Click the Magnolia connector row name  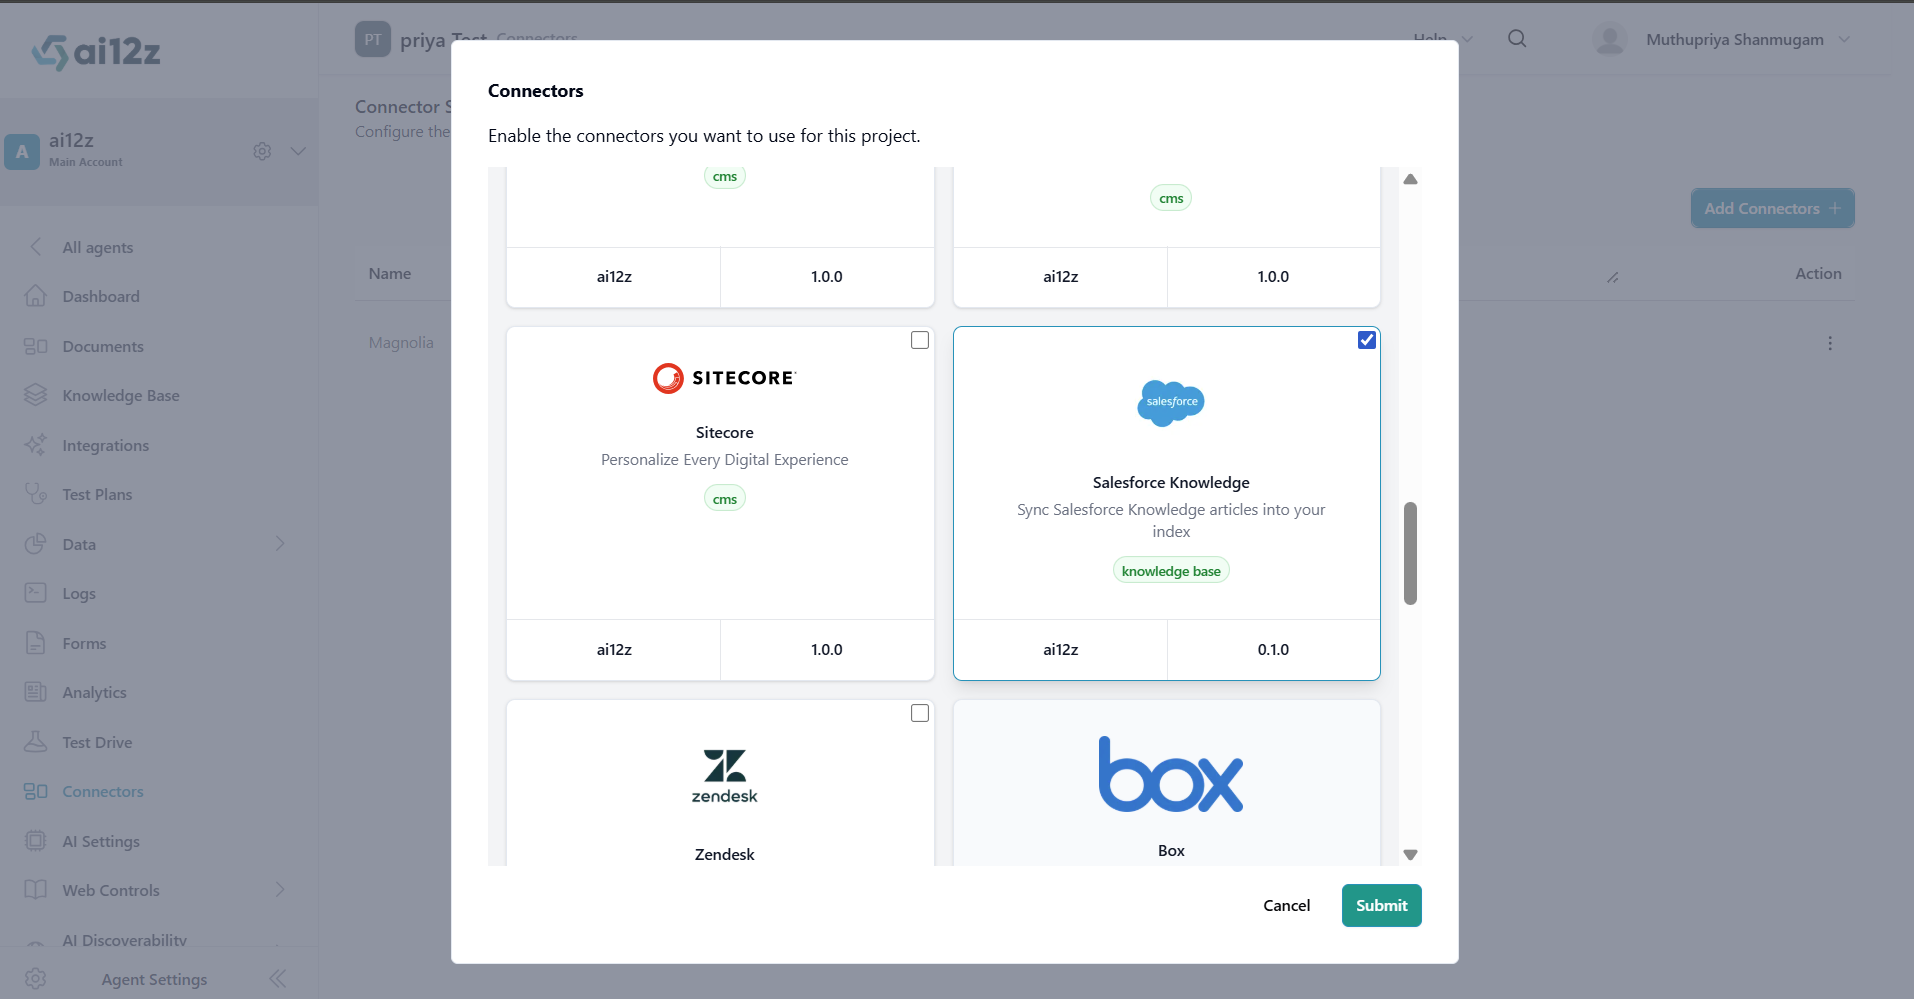pos(401,342)
